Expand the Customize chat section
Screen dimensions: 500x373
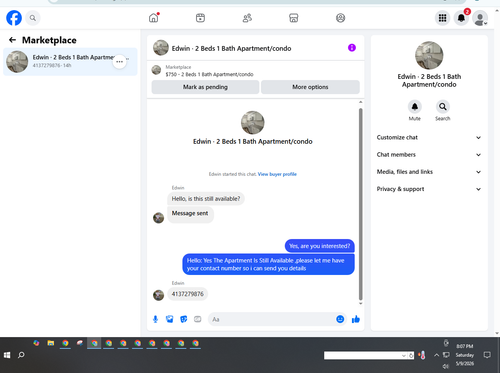[x=429, y=137]
